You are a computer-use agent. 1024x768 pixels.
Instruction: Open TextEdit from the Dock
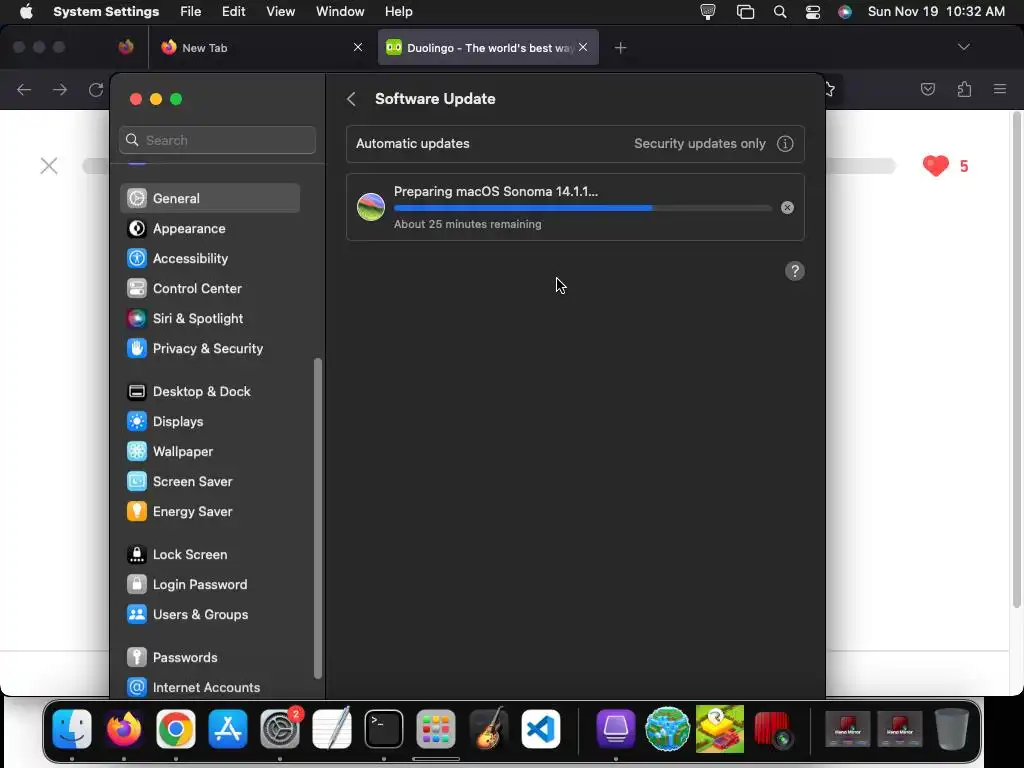pyautogui.click(x=332, y=729)
